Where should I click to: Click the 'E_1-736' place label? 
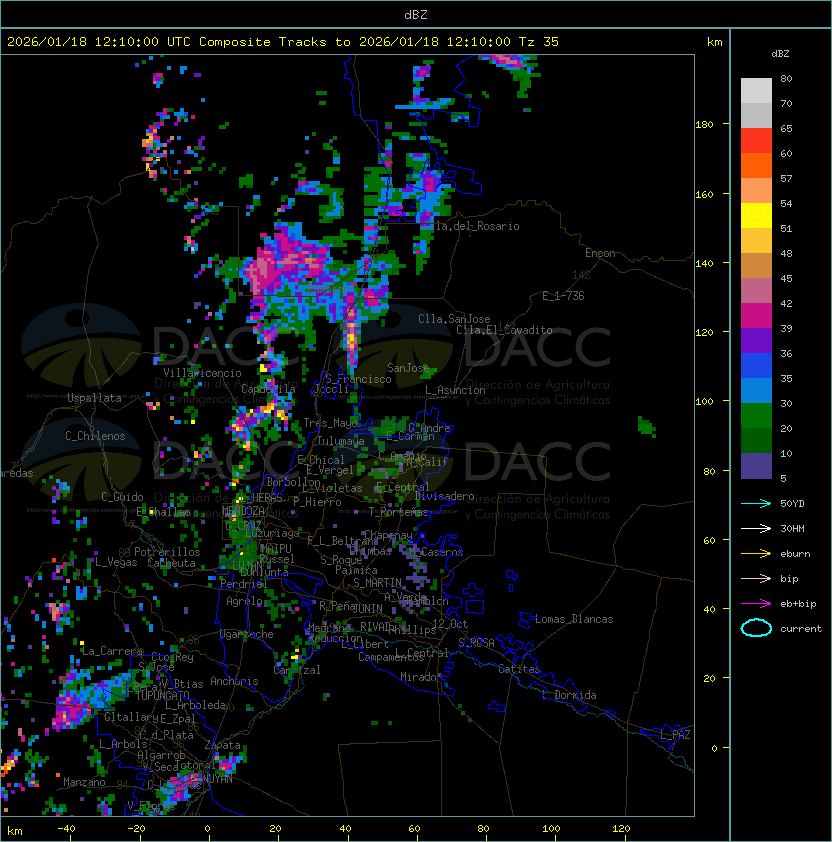pyautogui.click(x=563, y=295)
